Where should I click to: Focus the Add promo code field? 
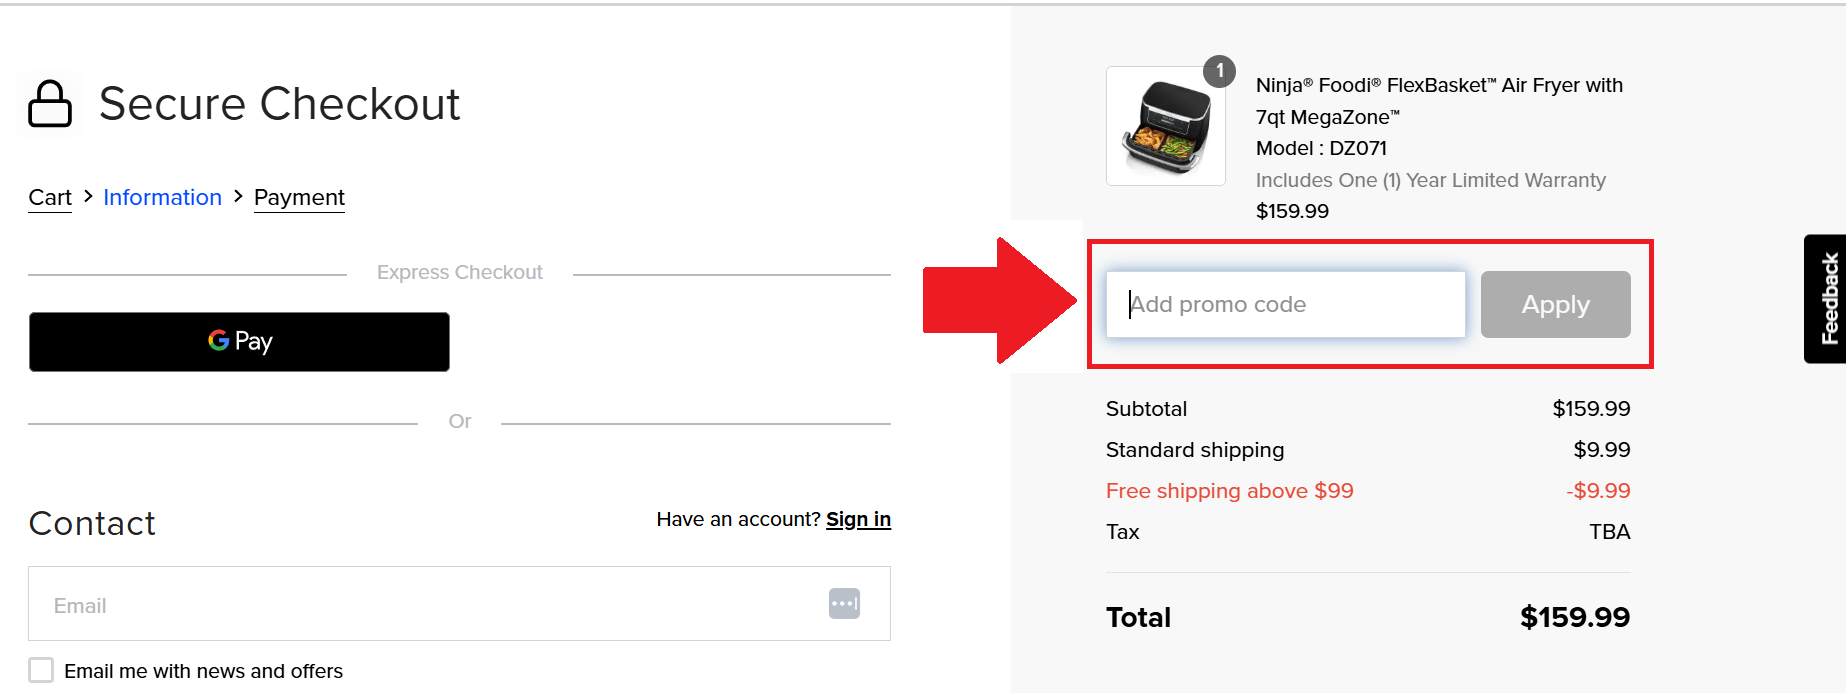(1285, 304)
